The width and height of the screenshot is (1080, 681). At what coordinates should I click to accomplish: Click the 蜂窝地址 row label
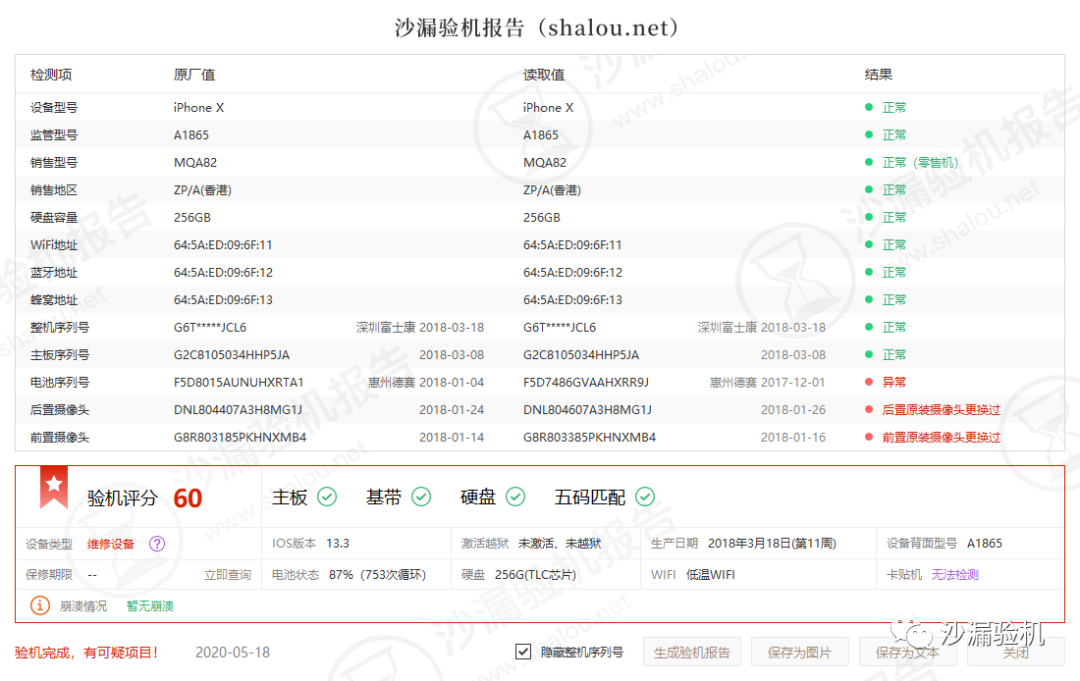click(54, 300)
